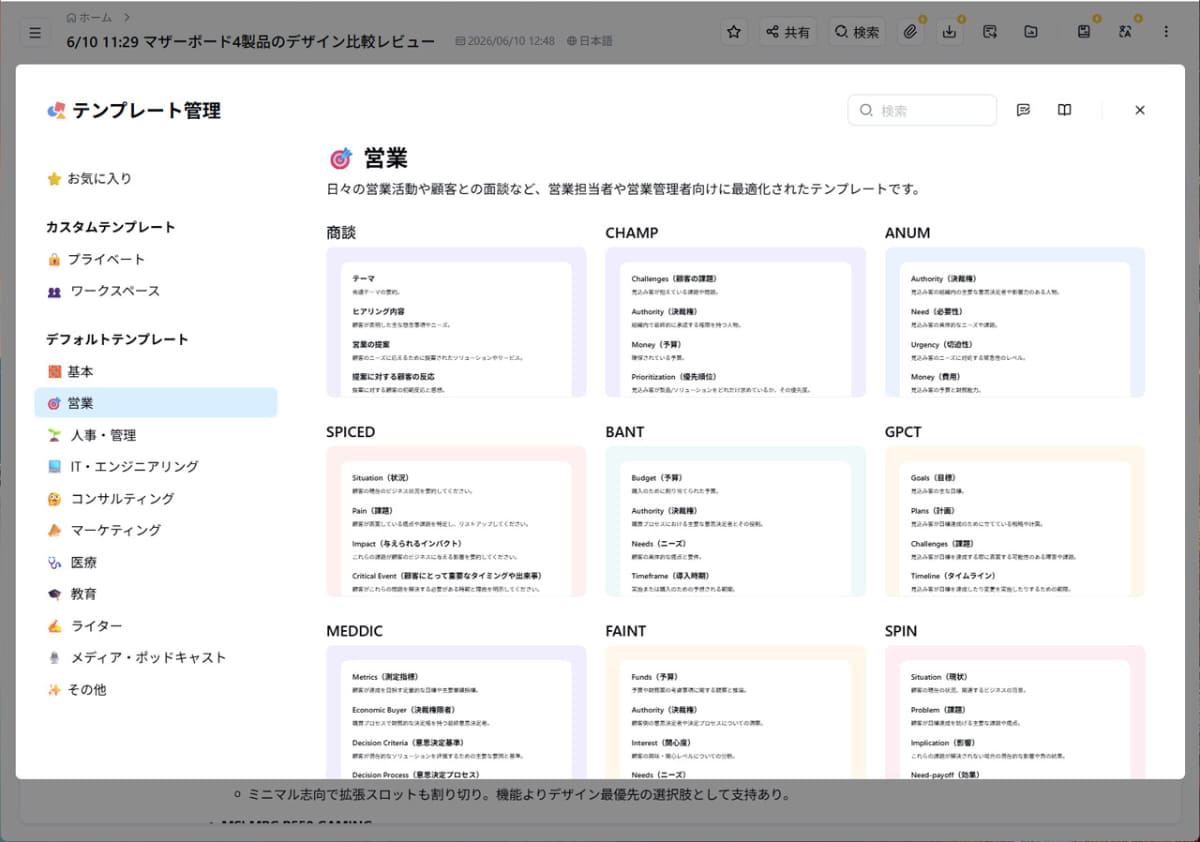
Task: Select the その他 category
Action: pos(156,689)
